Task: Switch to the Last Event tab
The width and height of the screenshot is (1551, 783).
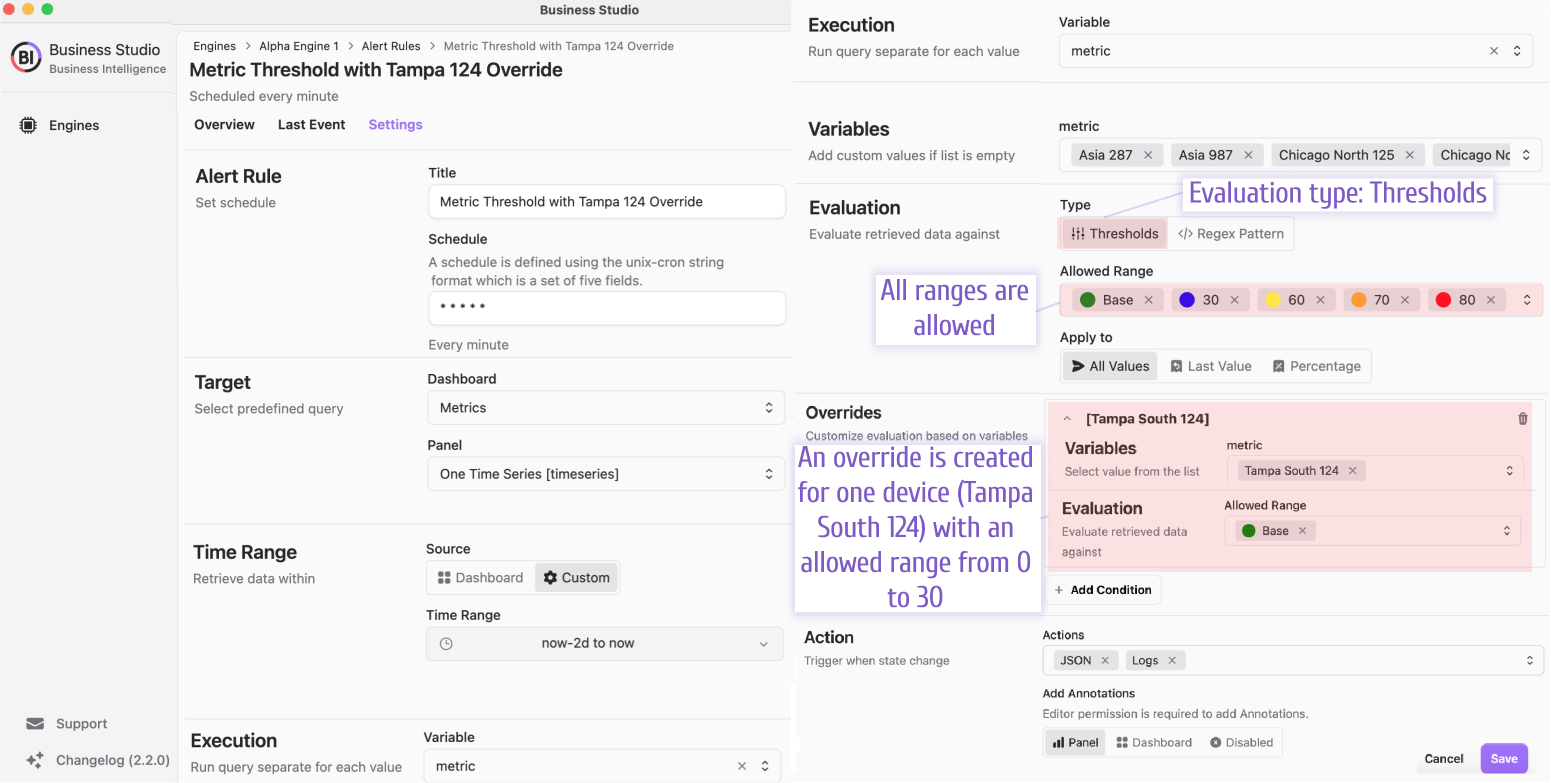Action: (311, 125)
